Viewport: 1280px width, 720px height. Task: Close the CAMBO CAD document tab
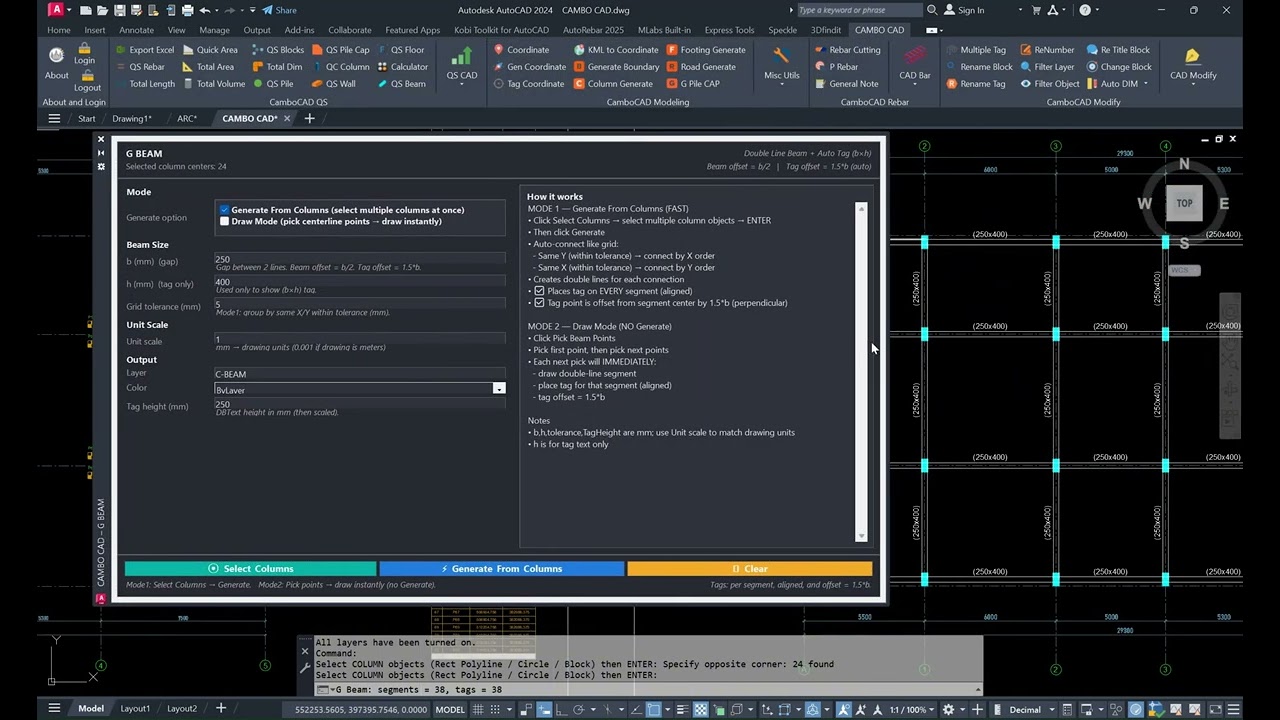[287, 118]
